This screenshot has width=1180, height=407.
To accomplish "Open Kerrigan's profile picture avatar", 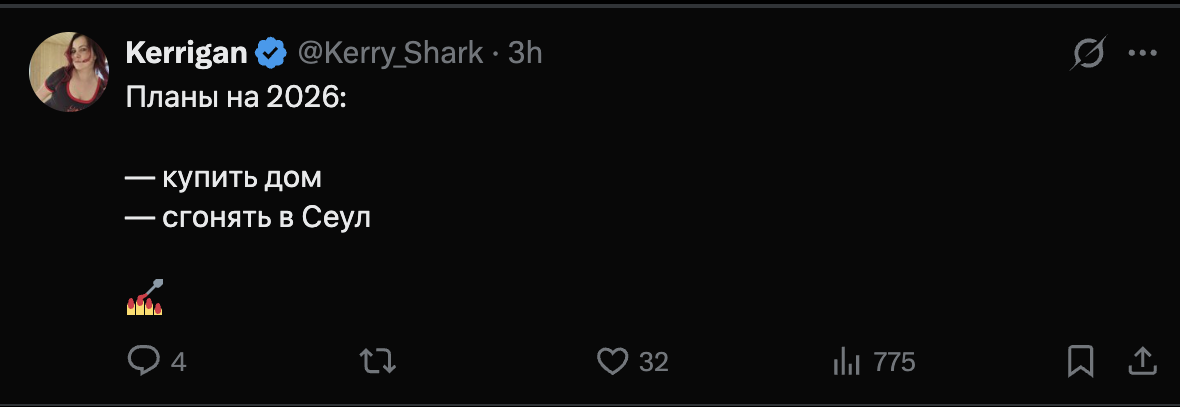I will point(69,71).
